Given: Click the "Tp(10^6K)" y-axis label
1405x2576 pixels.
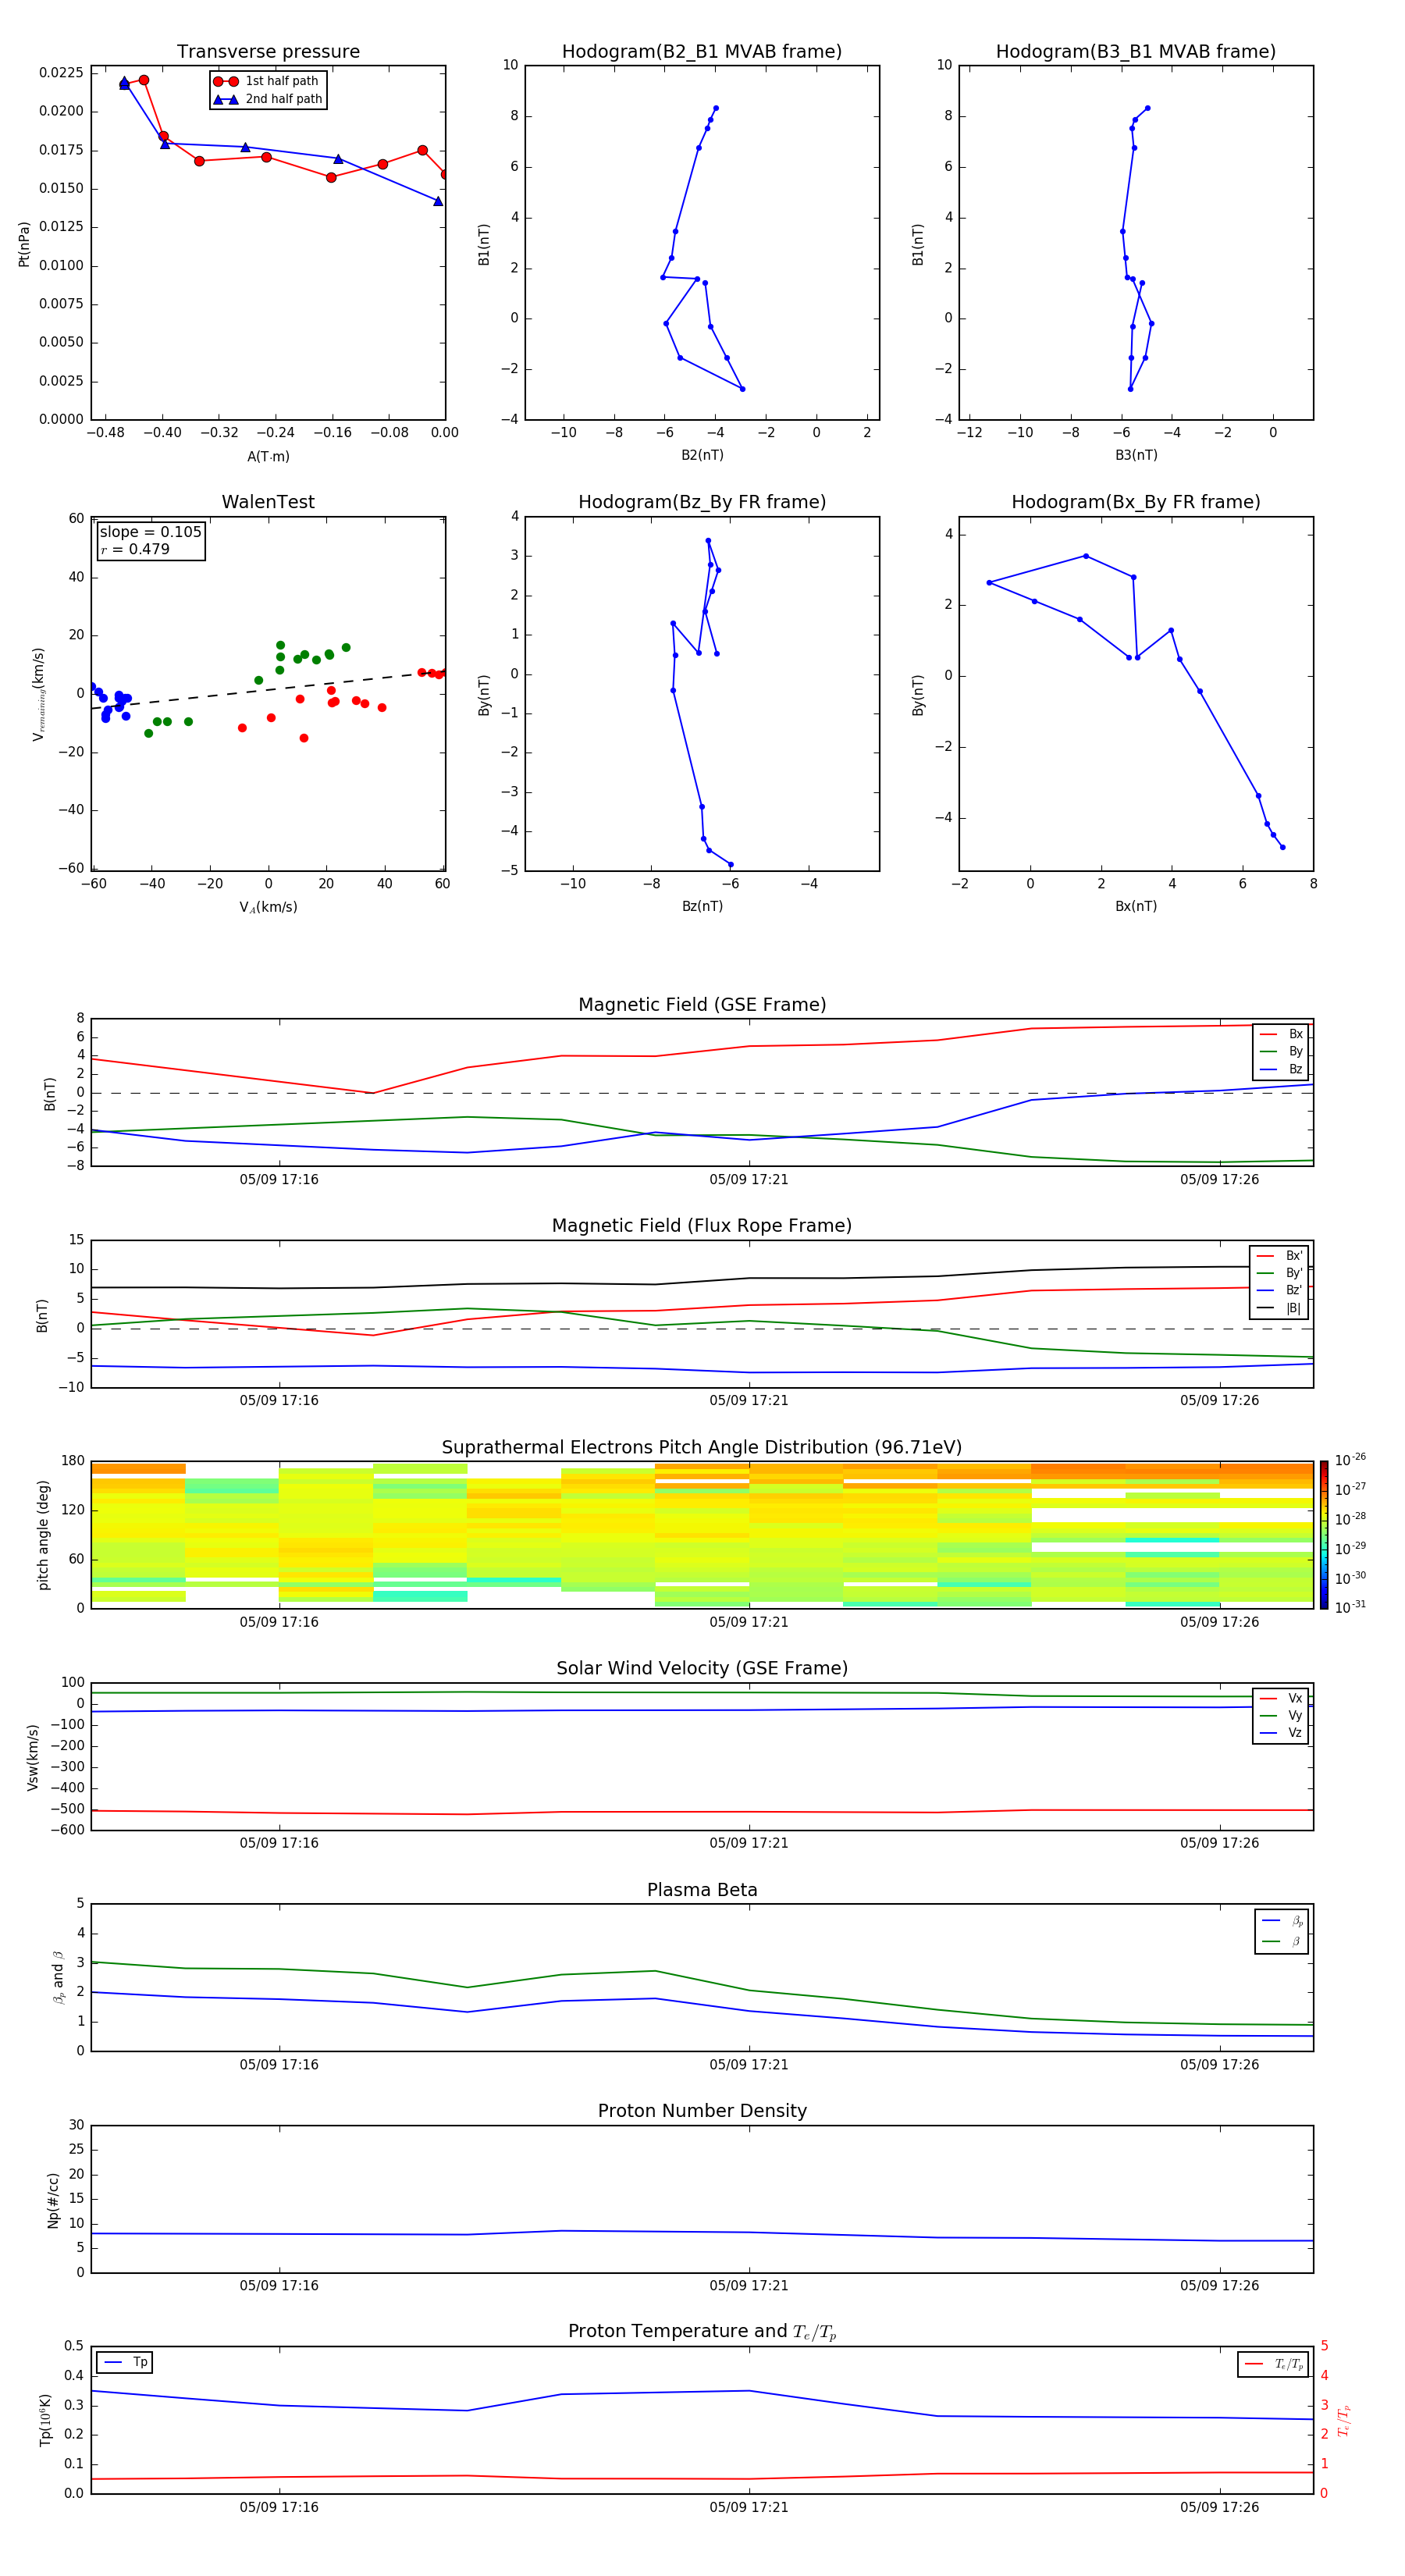Looking at the screenshot, I should [45, 2420].
